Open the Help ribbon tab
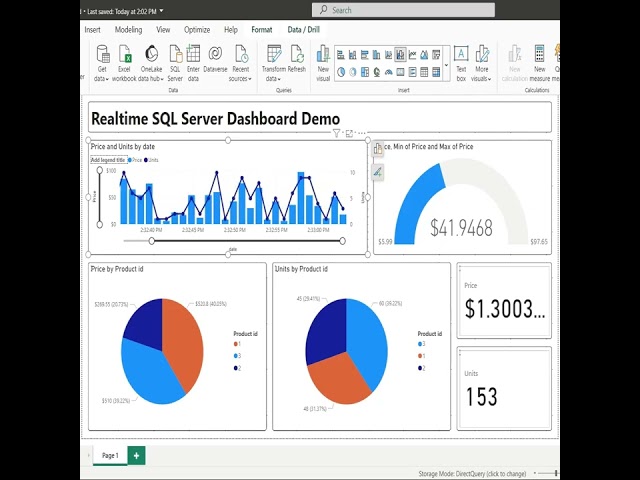The image size is (640, 480). click(231, 29)
